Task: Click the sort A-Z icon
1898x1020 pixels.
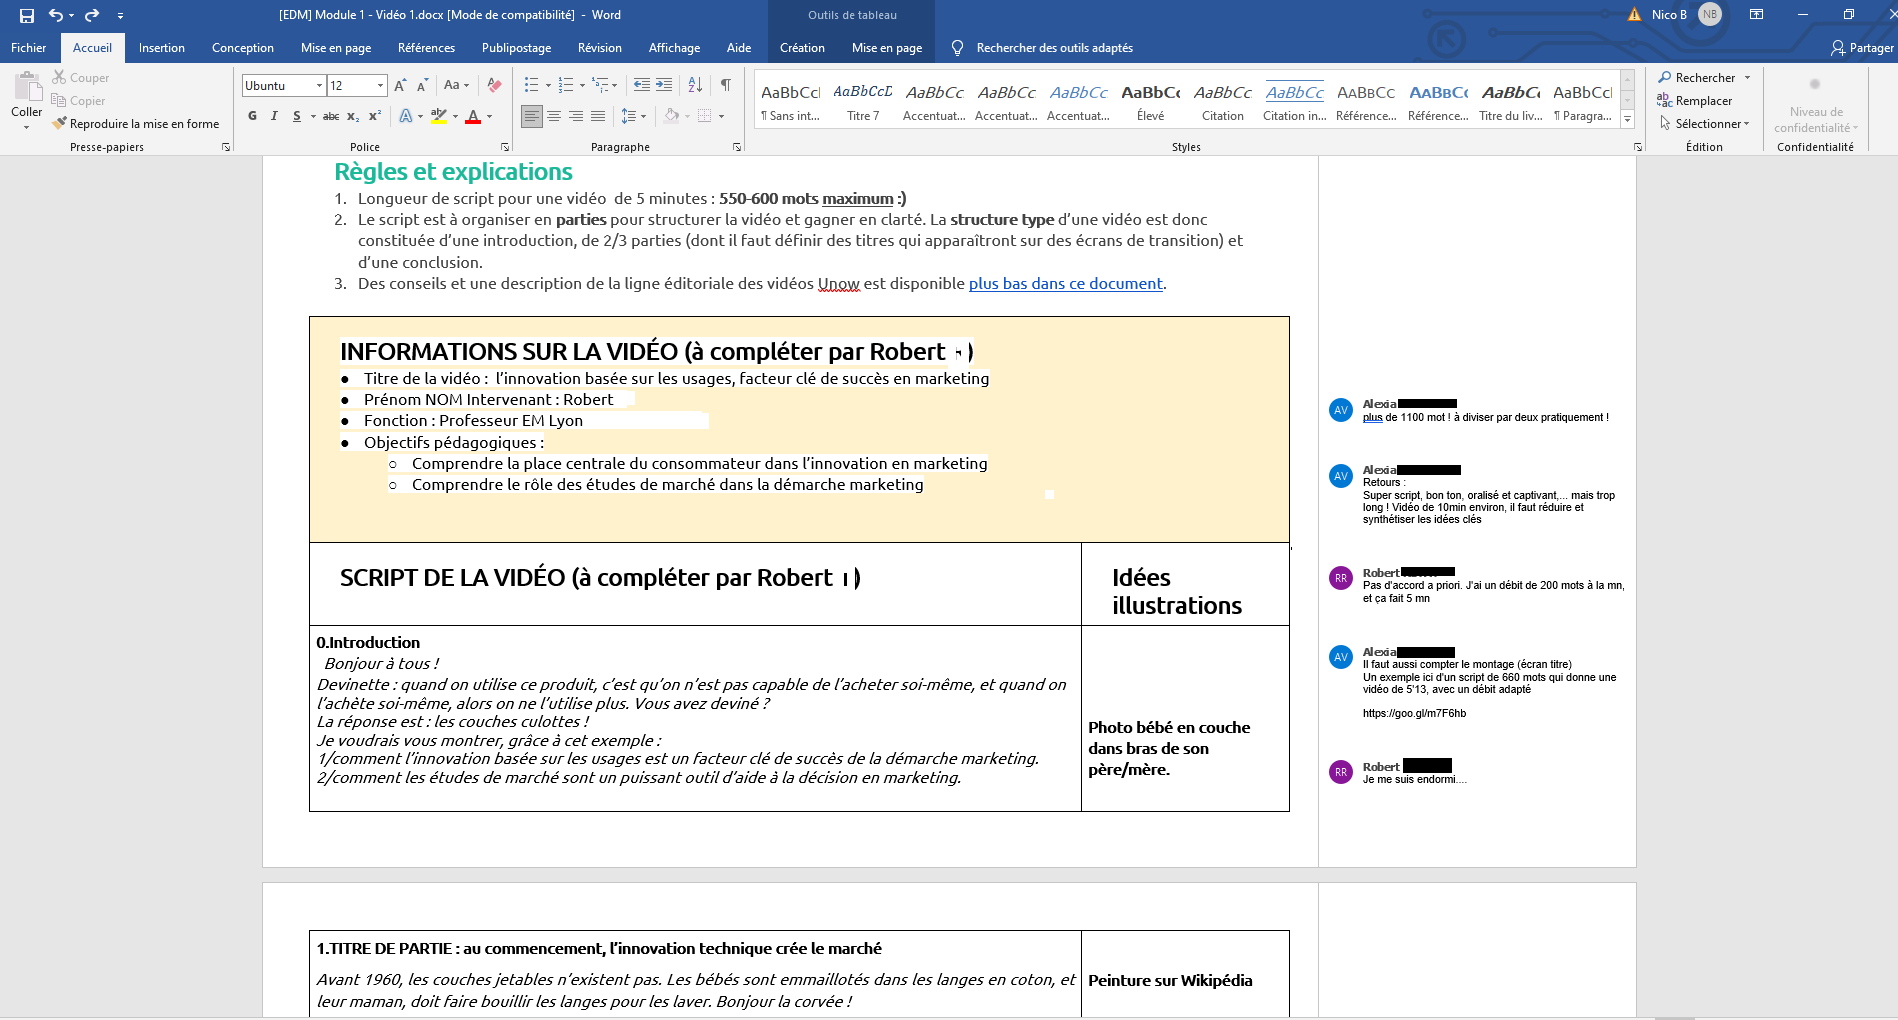Action: coord(695,85)
